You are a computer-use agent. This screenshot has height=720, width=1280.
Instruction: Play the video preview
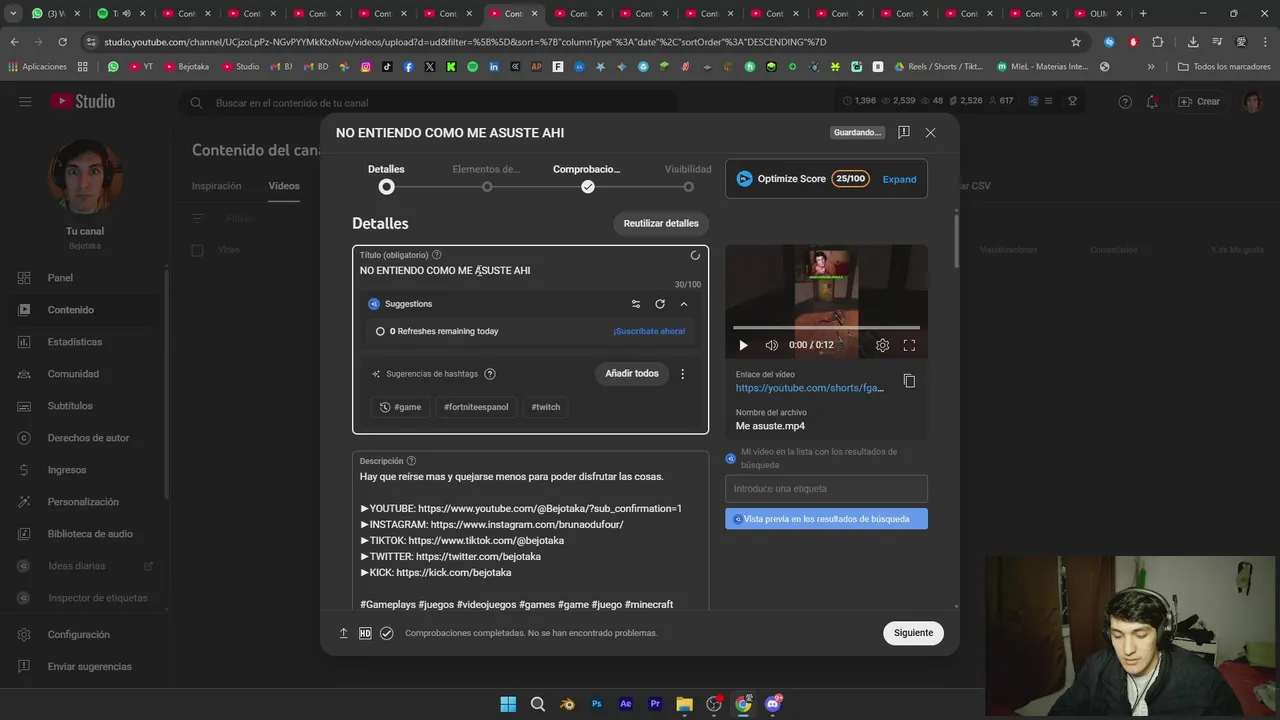tap(743, 345)
